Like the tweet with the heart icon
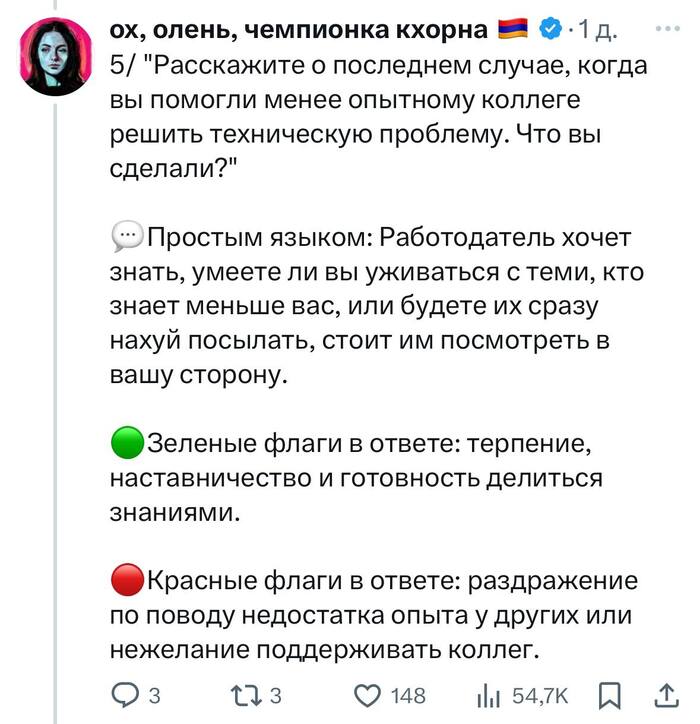 coord(370,695)
